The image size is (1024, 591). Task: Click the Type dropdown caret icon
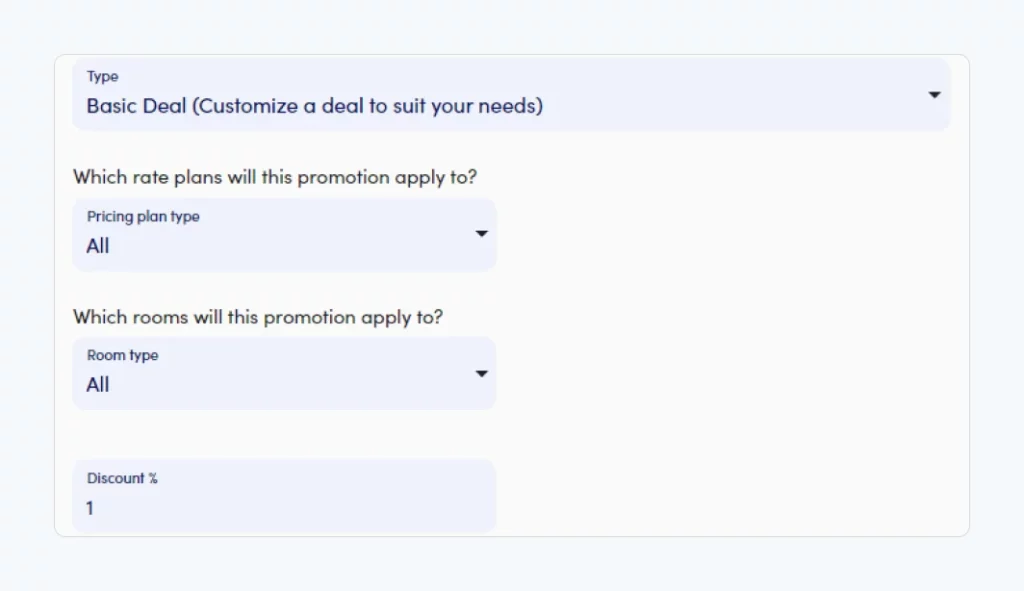[935, 95]
